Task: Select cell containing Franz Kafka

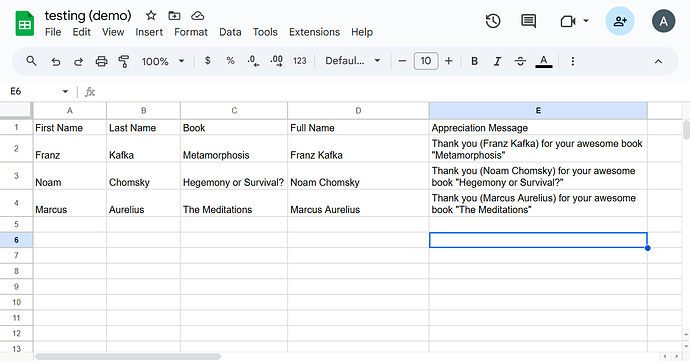Action: tap(358, 149)
